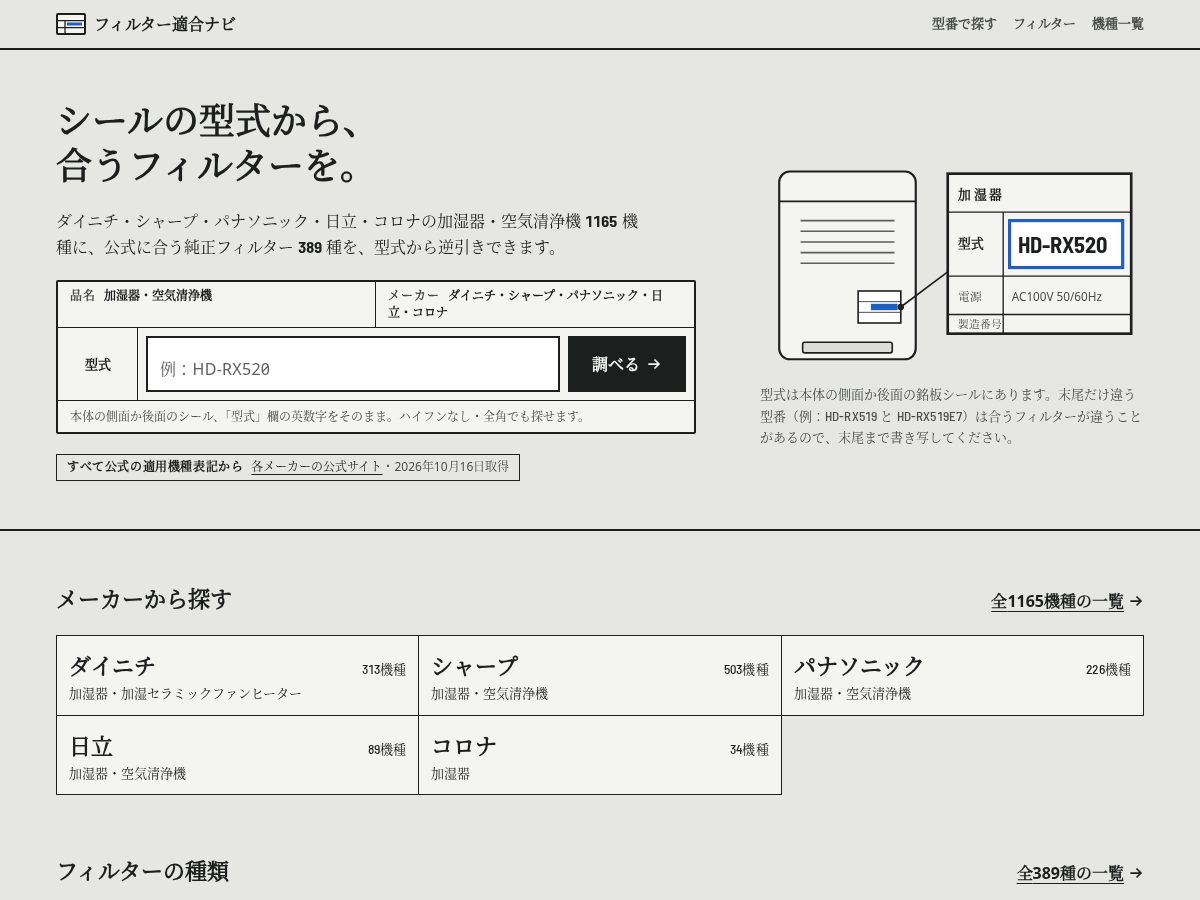Click the 品名 加湿器・空気清浄機 cell

pos(216,304)
